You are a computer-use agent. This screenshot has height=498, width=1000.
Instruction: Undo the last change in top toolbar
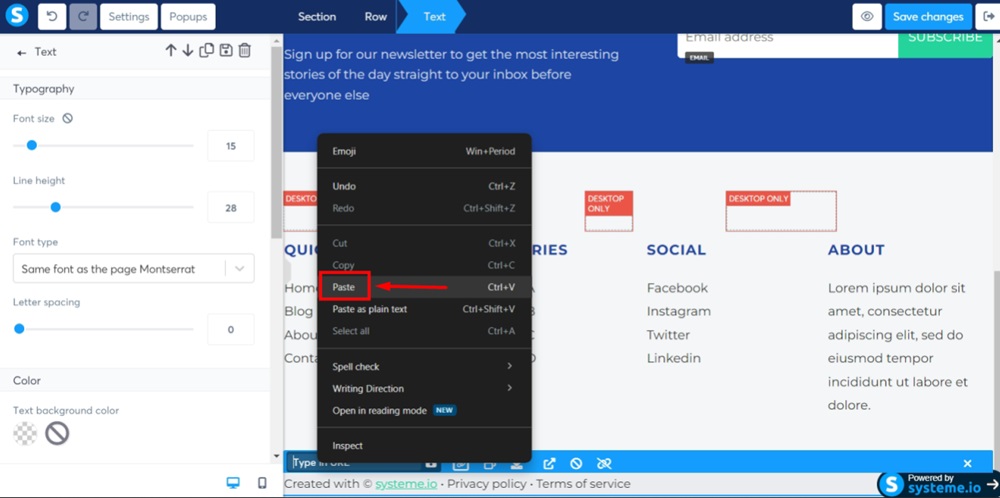(52, 17)
